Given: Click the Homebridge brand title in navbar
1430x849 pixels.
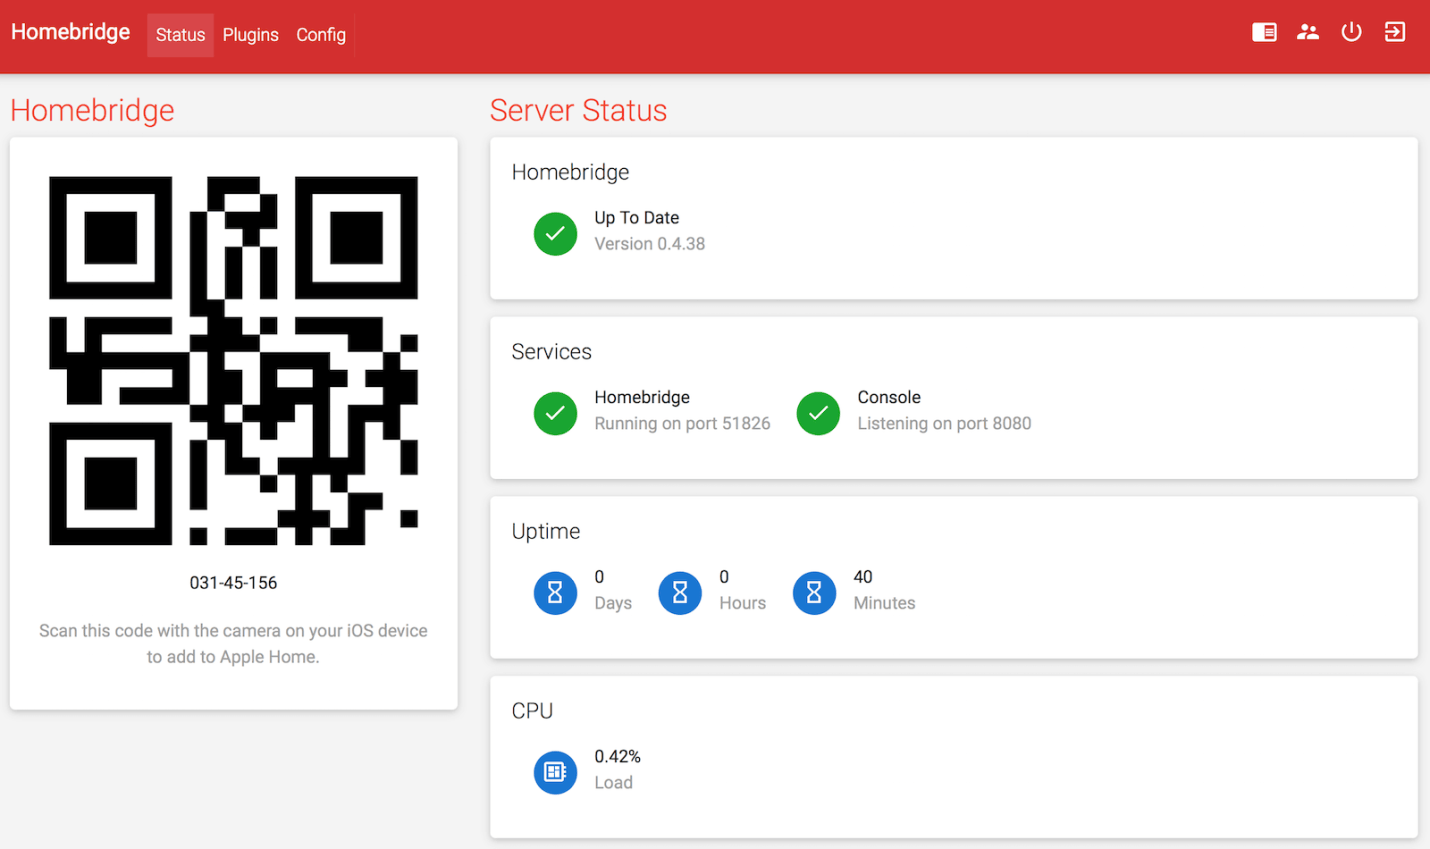Looking at the screenshot, I should coord(71,32).
